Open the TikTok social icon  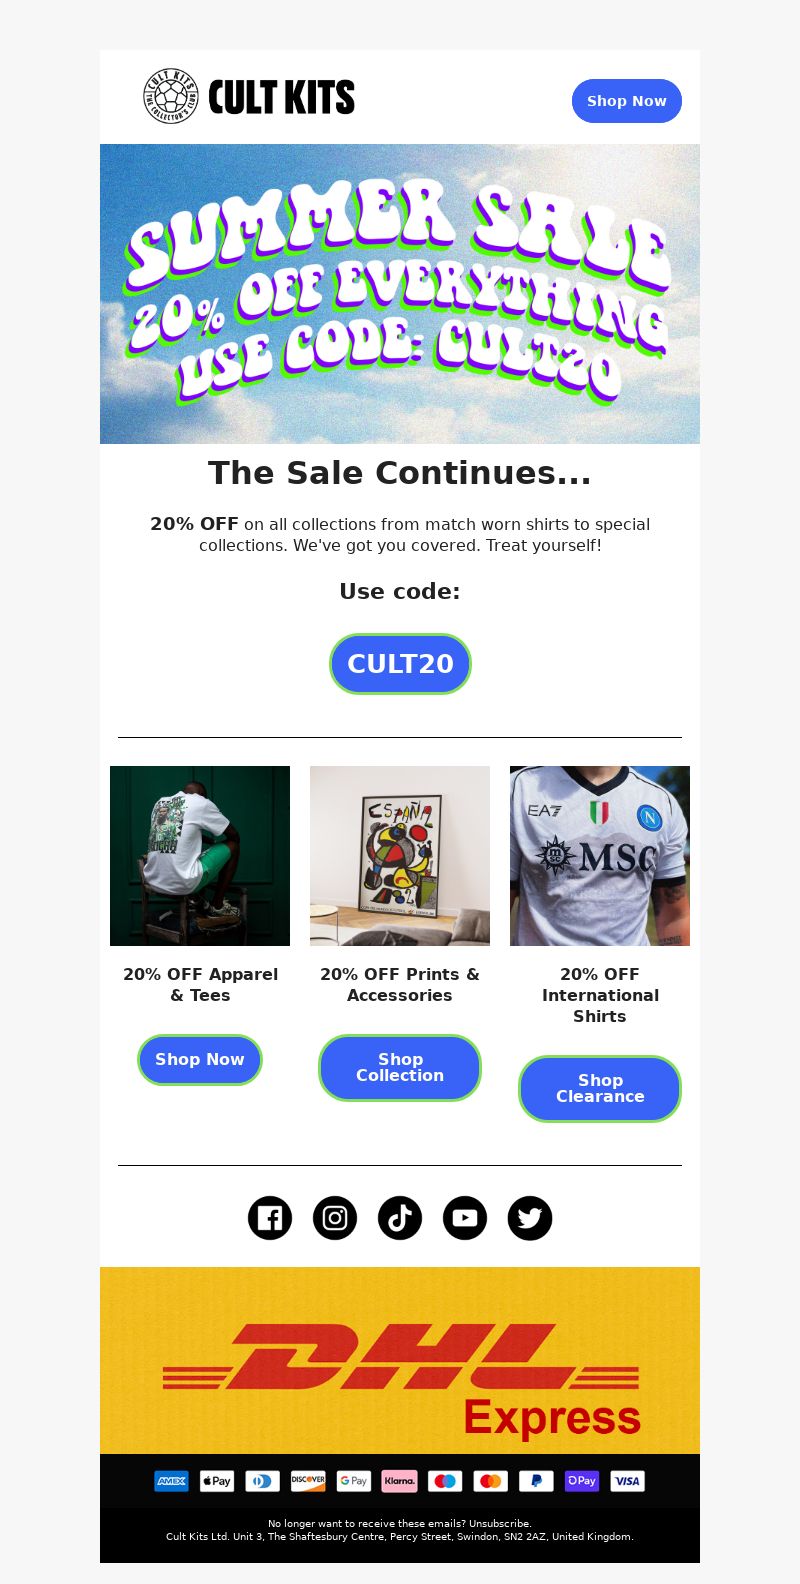coord(400,1218)
